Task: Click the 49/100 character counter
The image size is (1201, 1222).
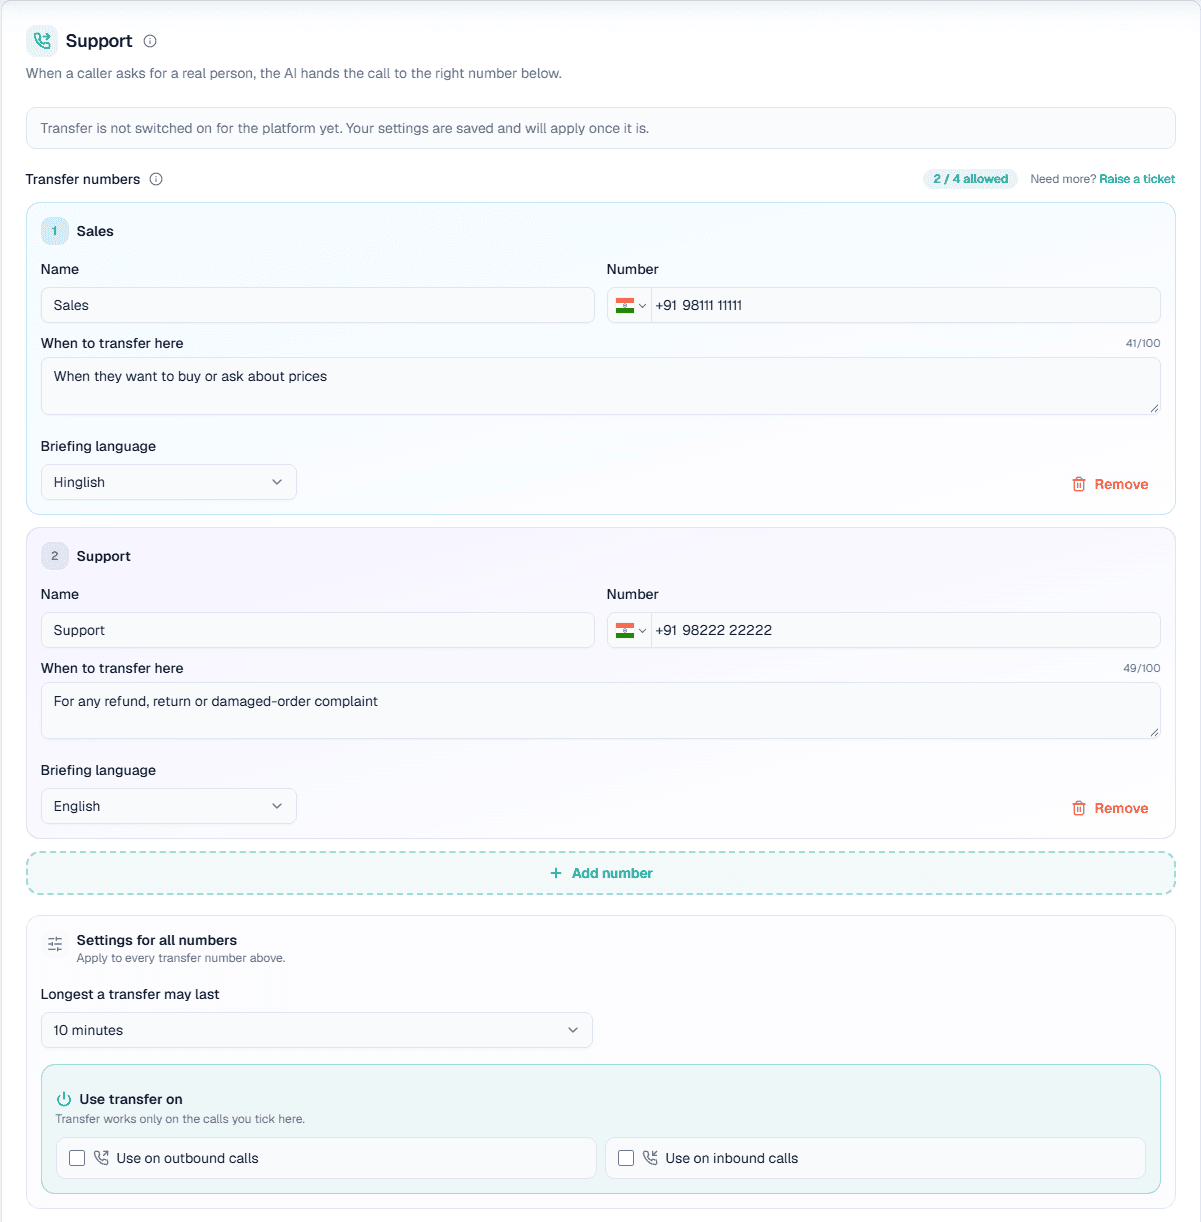Action: (x=1142, y=668)
